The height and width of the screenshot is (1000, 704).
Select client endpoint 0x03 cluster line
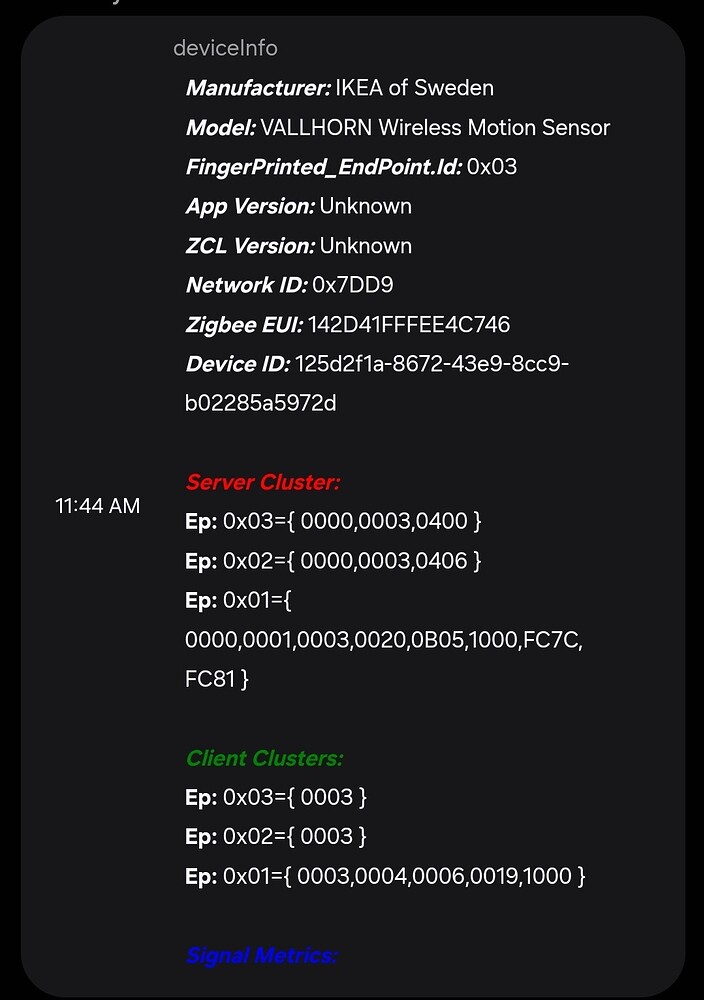coord(277,798)
